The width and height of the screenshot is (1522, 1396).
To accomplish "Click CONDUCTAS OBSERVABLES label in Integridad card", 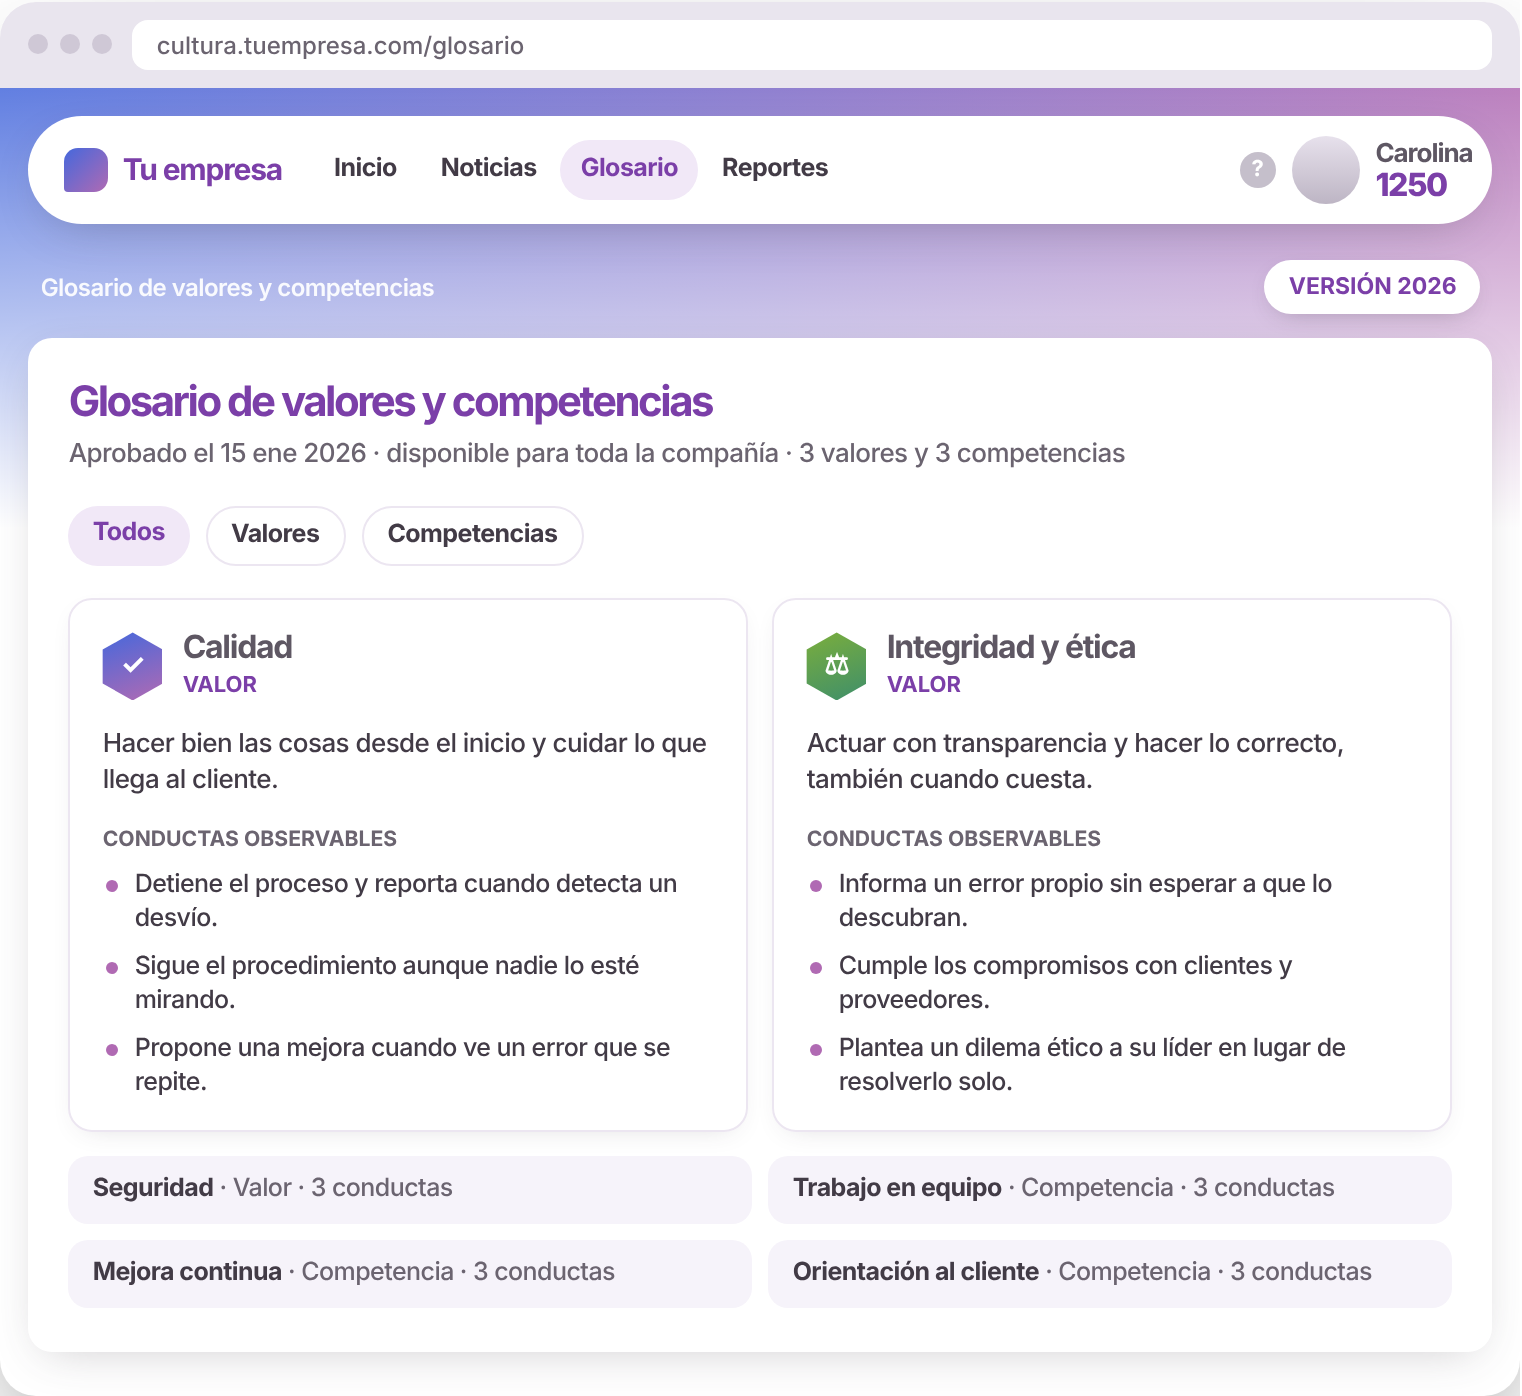I will pos(954,839).
